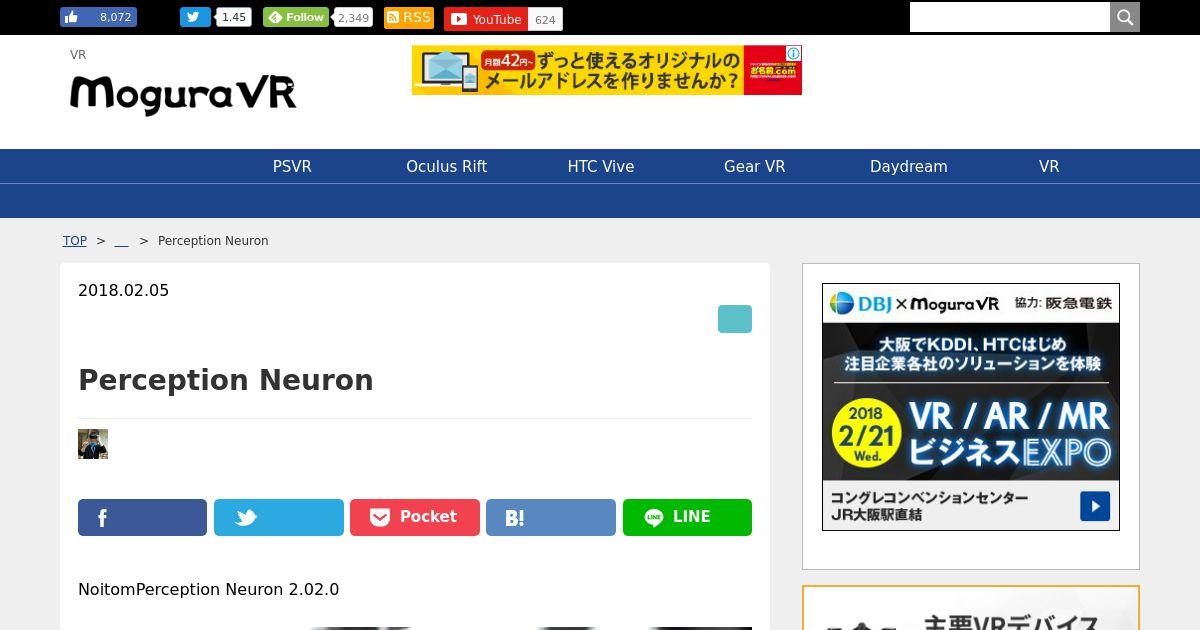The image size is (1200, 630).
Task: Save the article to Pocket
Action: pos(415,517)
